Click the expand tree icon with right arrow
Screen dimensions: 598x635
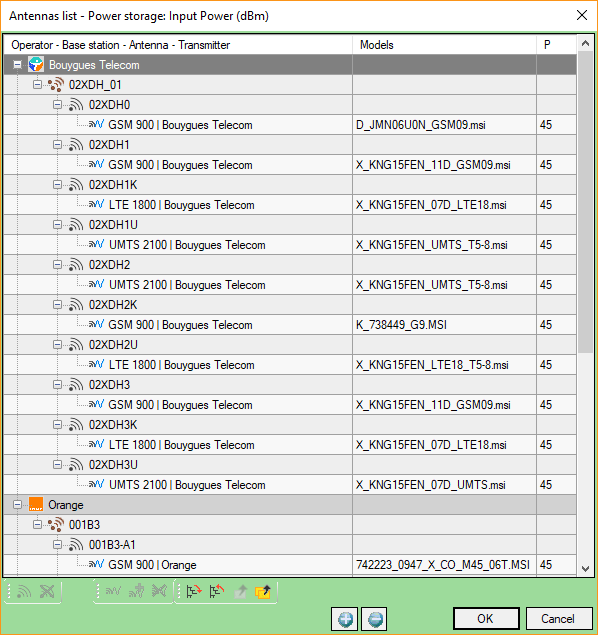194,592
